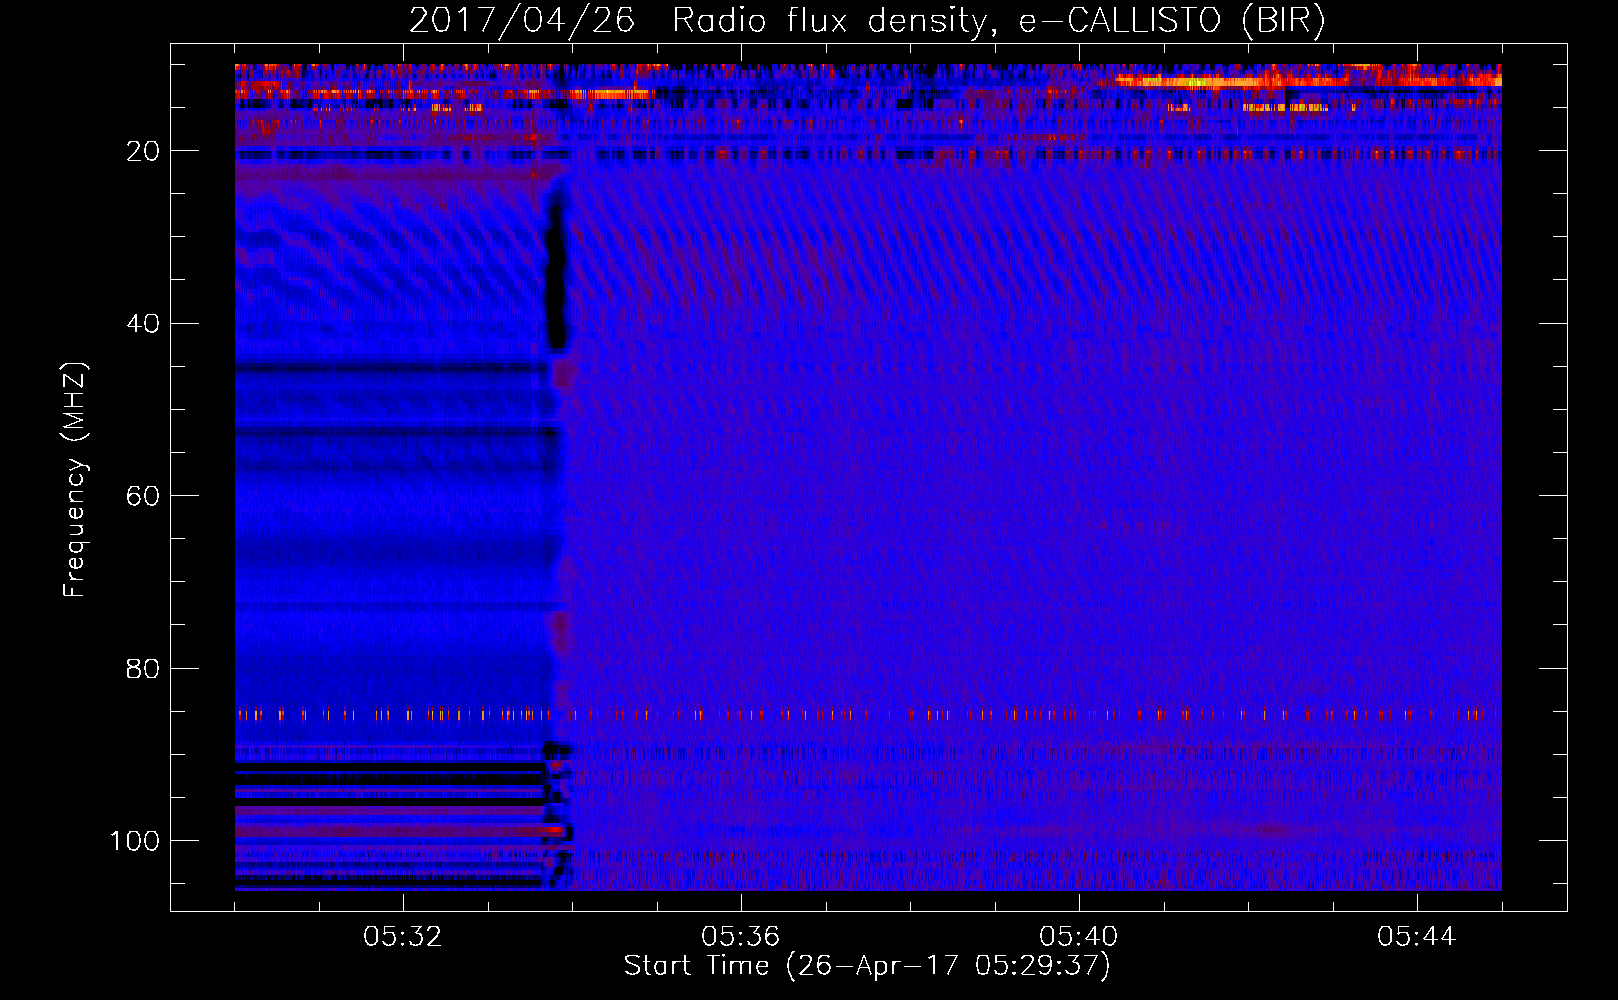Click the 'Start Time (26-Apr-17 05:29:37)' label
This screenshot has height=1000, width=1618.
click(867, 966)
